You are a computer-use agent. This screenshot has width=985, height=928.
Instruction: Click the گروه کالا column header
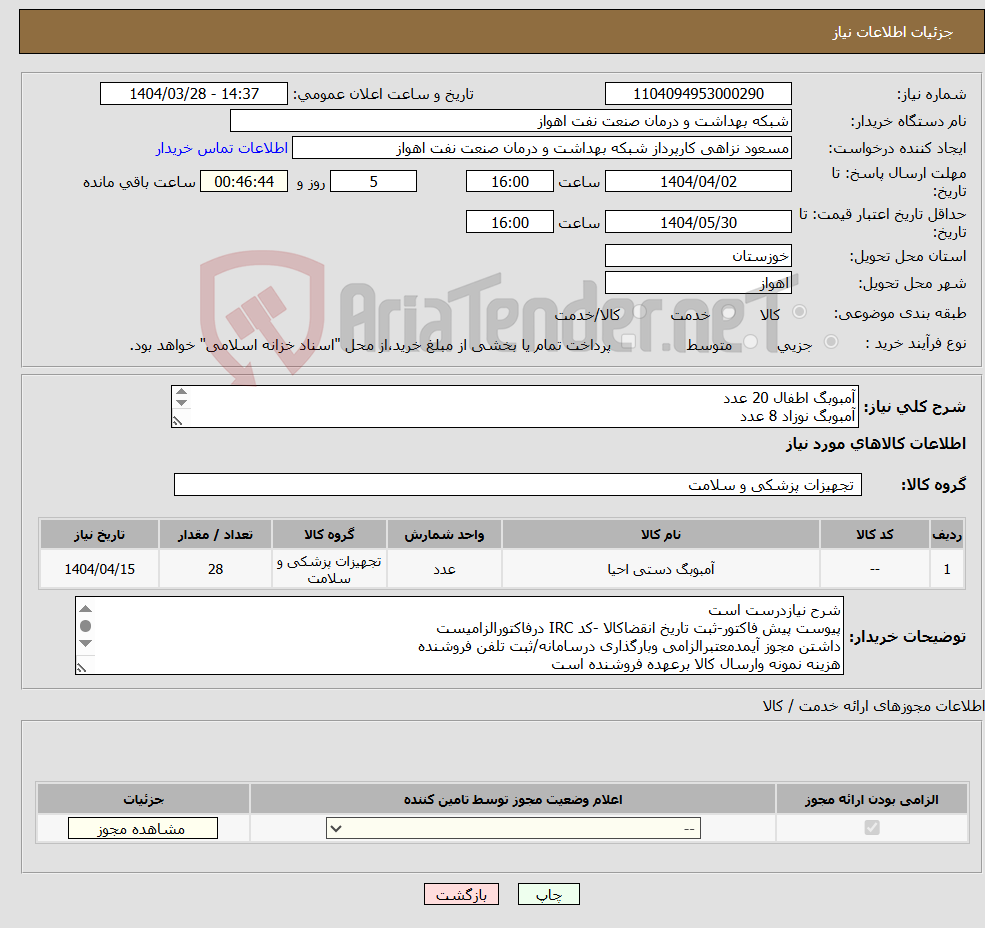[329, 535]
